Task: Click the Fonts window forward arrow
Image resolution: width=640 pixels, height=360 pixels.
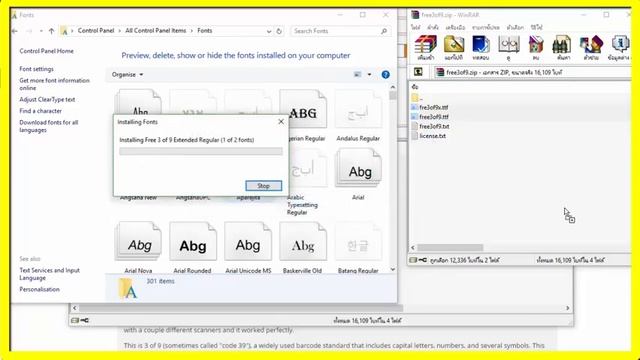Action: pos(29,31)
